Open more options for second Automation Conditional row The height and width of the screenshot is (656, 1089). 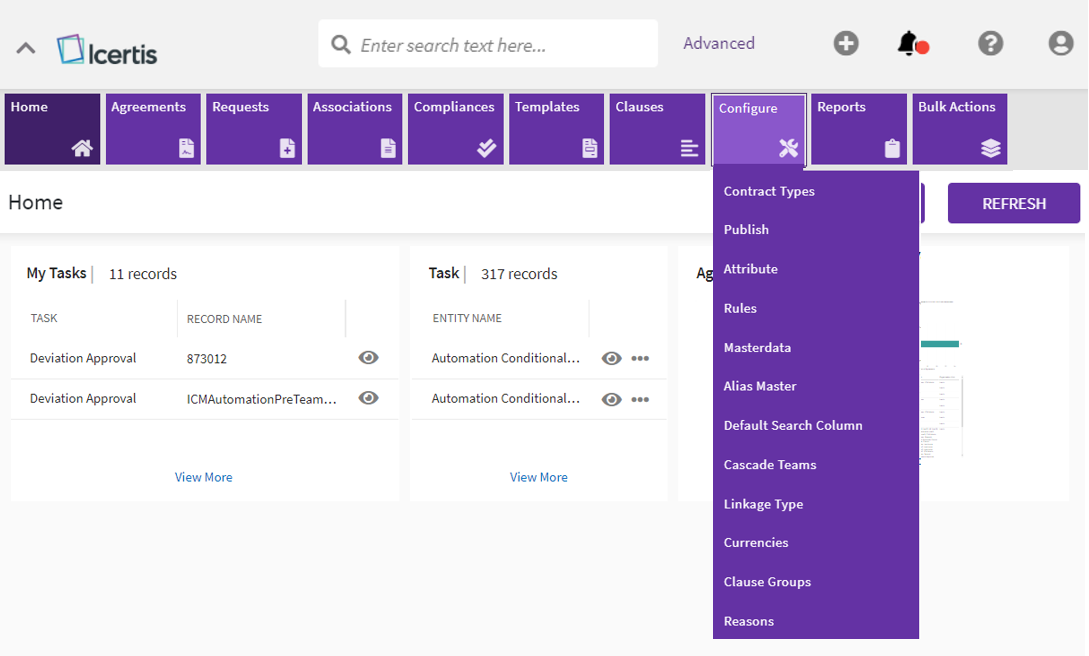(640, 399)
